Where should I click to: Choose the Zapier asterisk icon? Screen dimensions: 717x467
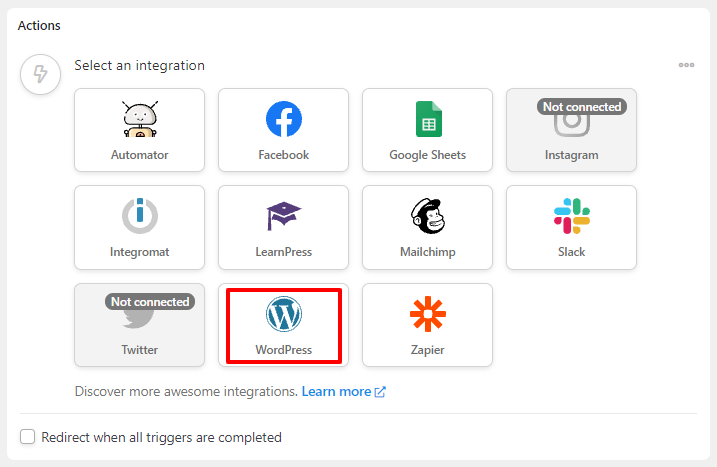(428, 314)
